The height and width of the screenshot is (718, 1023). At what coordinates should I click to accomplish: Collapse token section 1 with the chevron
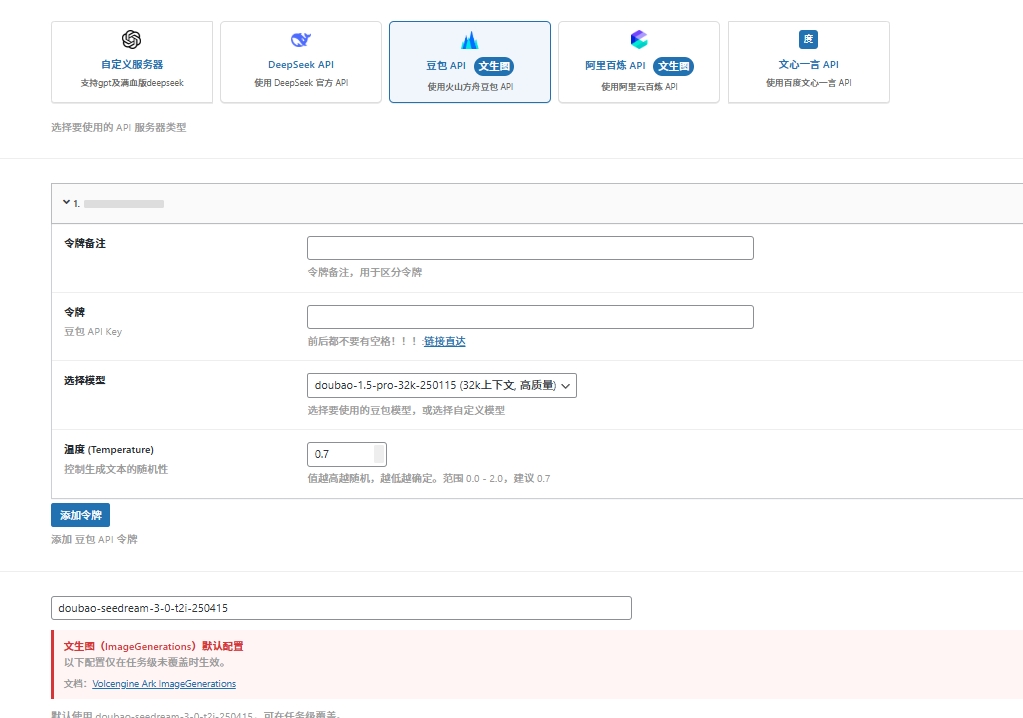66,202
